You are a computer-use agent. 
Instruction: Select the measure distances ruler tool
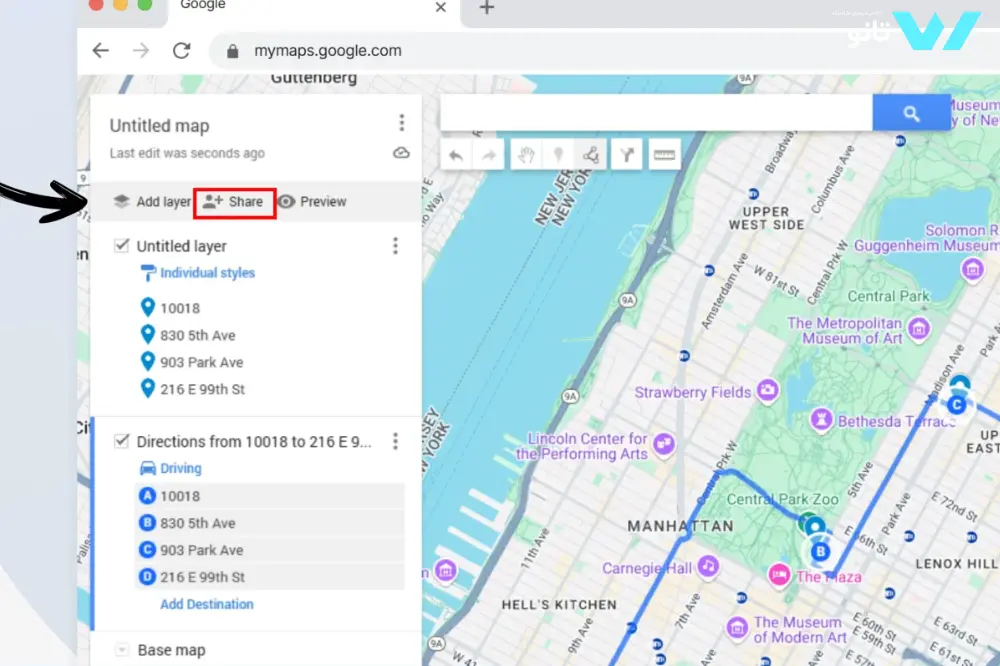(x=665, y=155)
